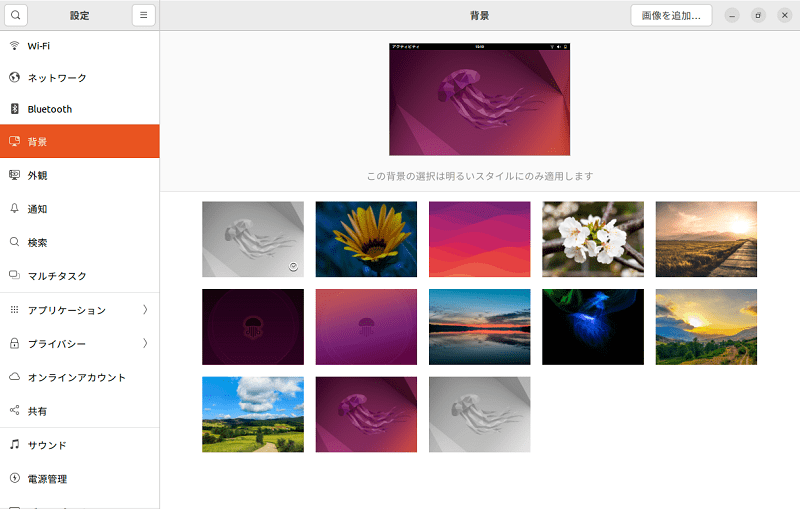Open the 外観 panel

[80, 175]
